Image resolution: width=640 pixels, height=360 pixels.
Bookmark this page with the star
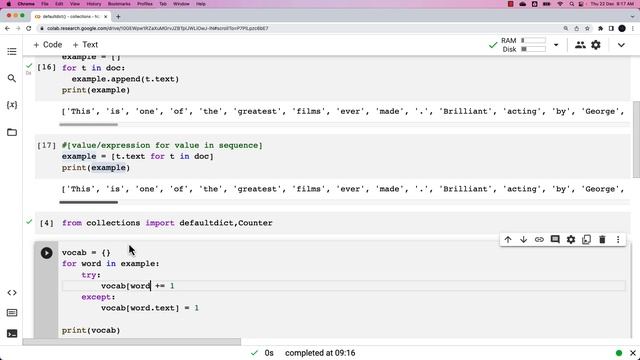tap(587, 28)
